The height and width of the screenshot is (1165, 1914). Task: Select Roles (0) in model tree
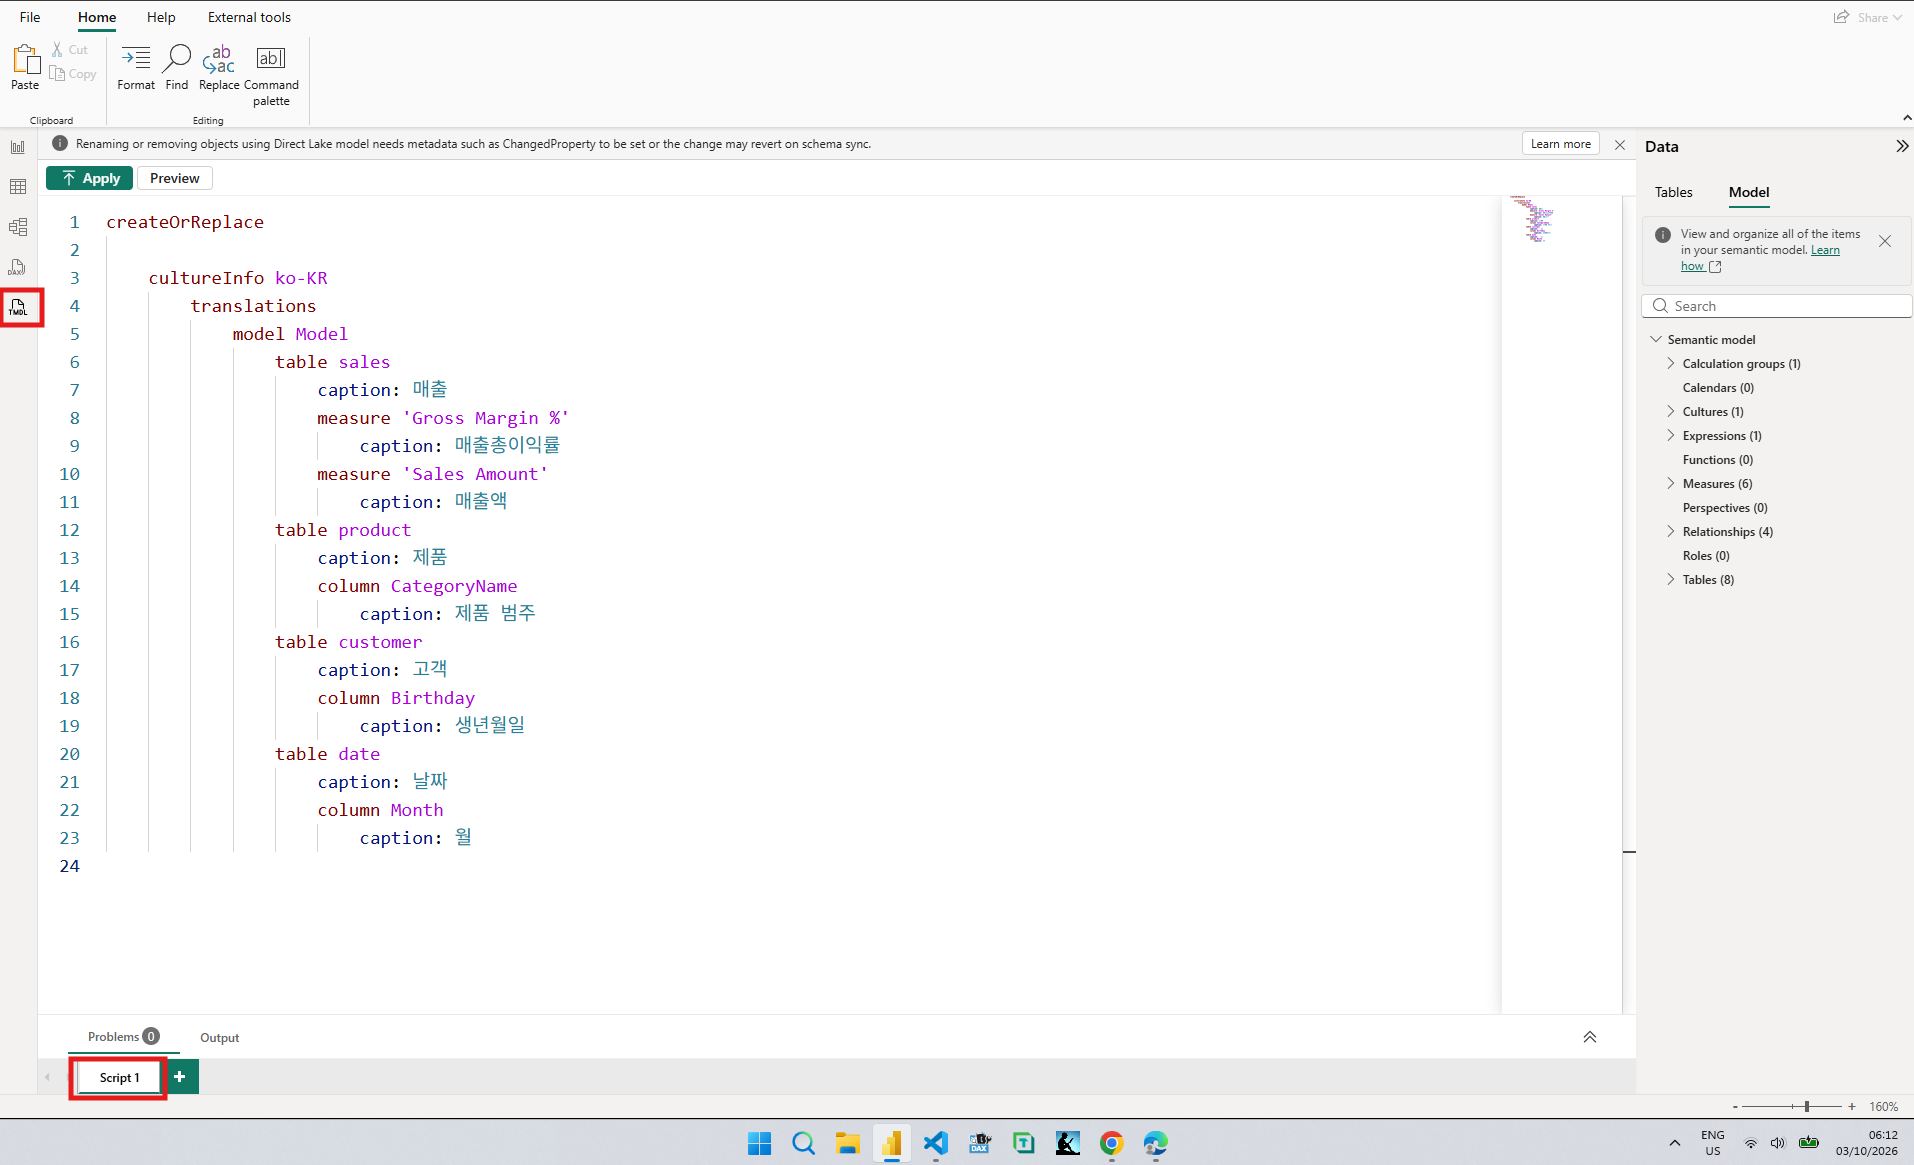pos(1705,556)
